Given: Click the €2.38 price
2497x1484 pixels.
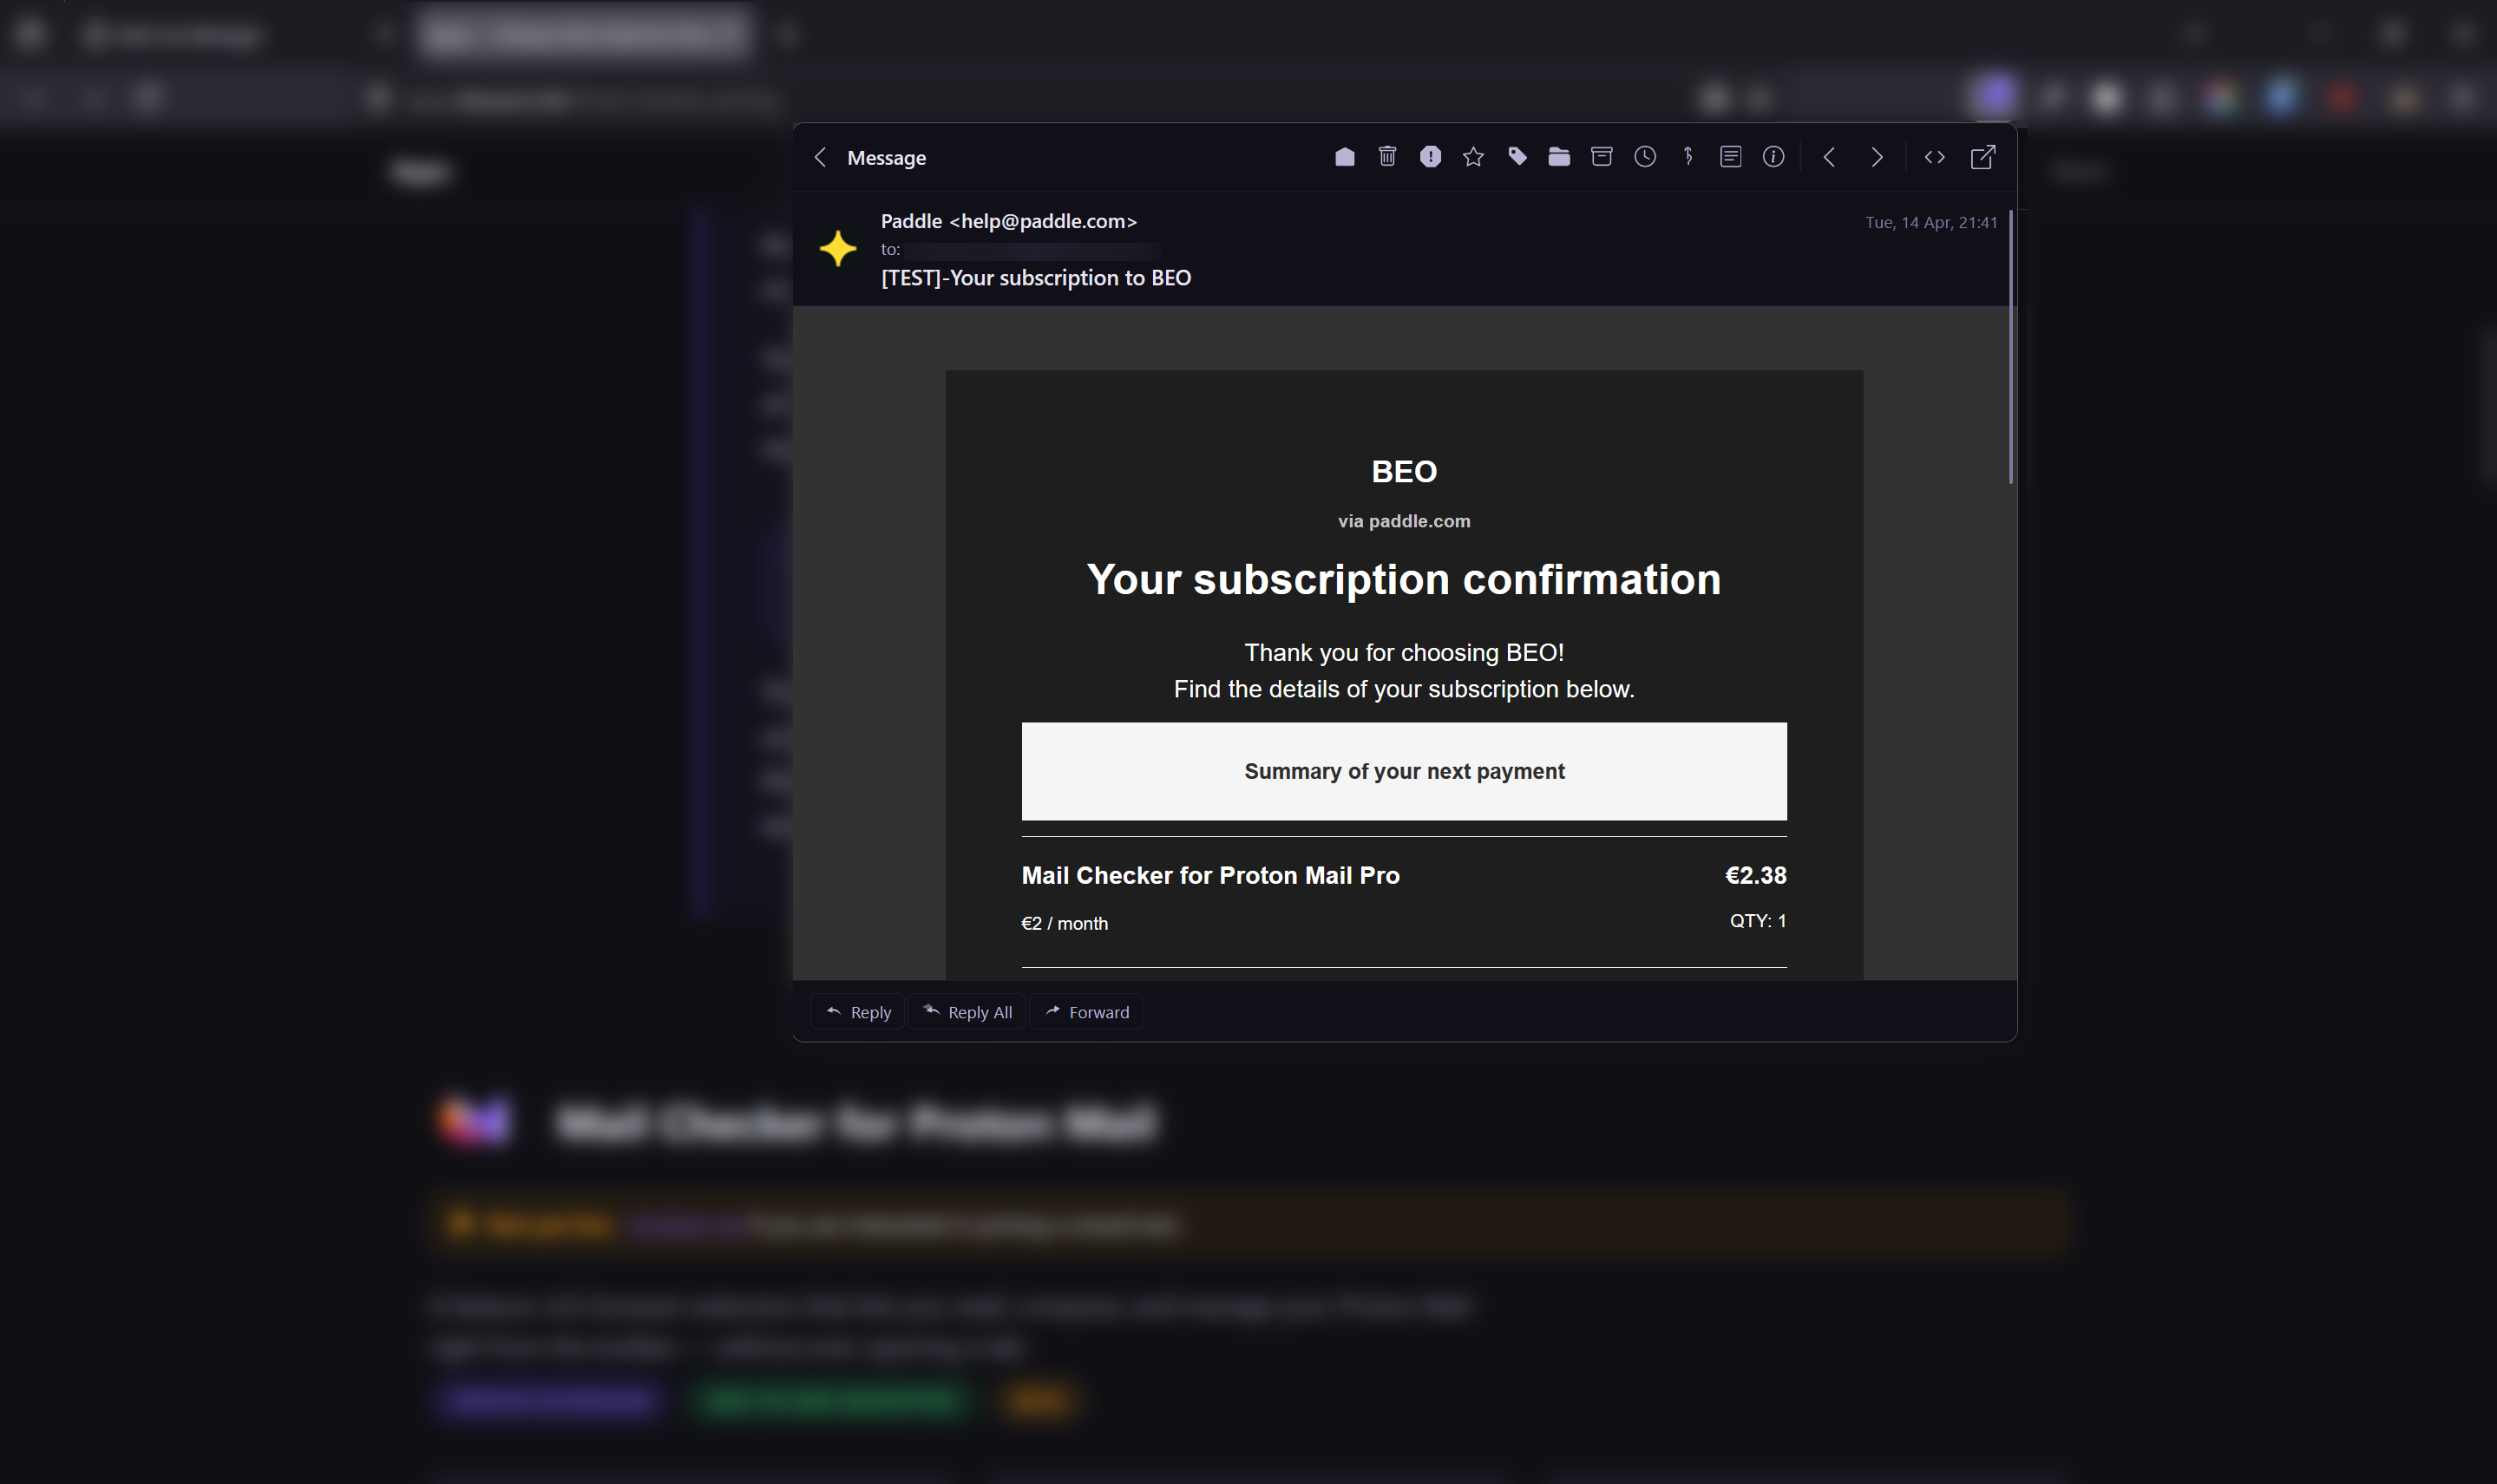Looking at the screenshot, I should (x=1756, y=875).
